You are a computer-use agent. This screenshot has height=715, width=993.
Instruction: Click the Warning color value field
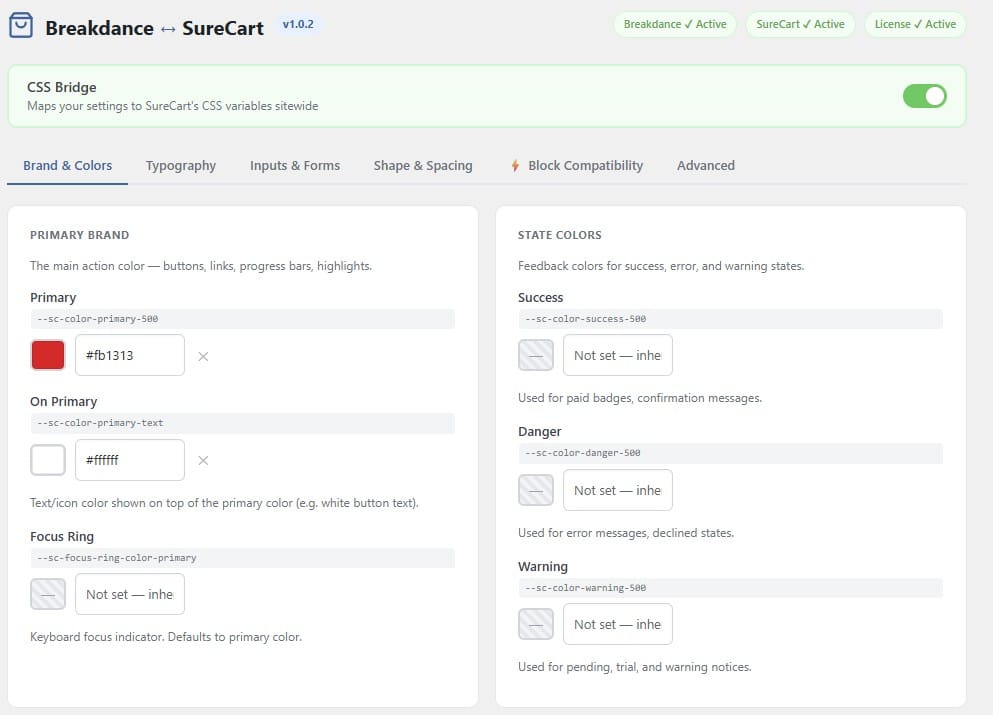click(x=617, y=624)
